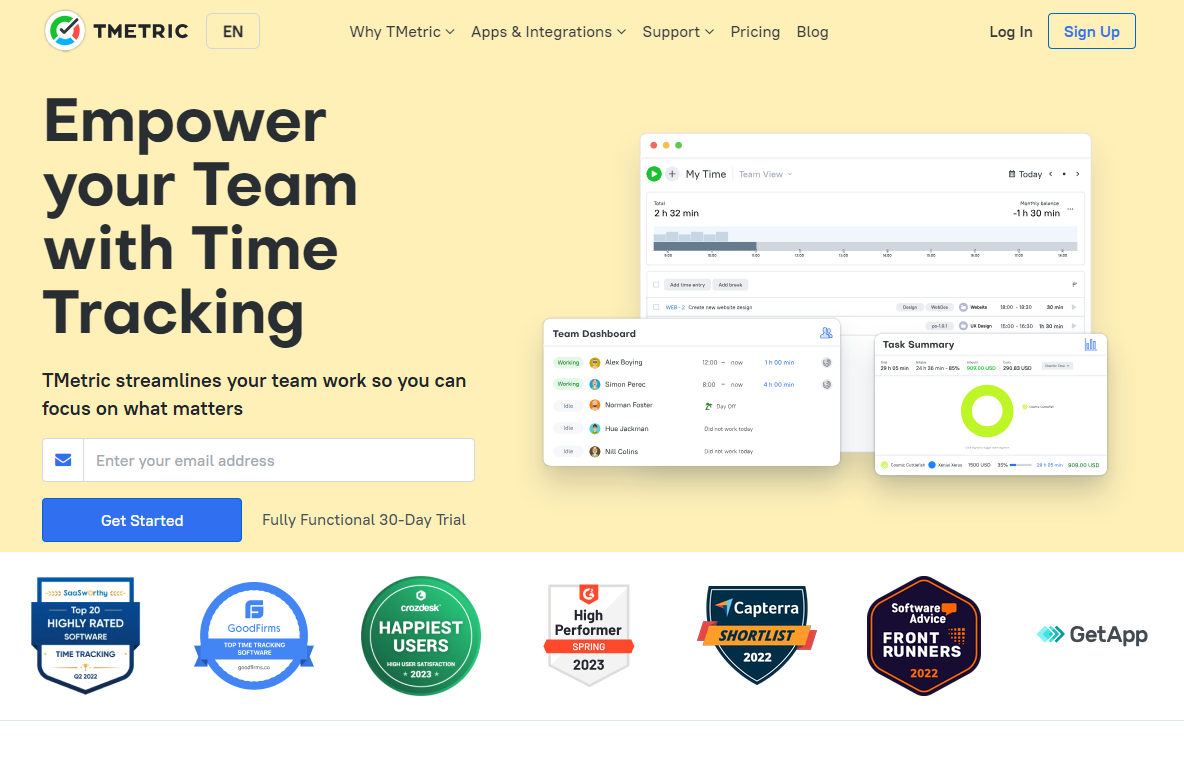Click the -1 h 30 min monthly balance
The image size is (1184, 773).
coord(1036,214)
